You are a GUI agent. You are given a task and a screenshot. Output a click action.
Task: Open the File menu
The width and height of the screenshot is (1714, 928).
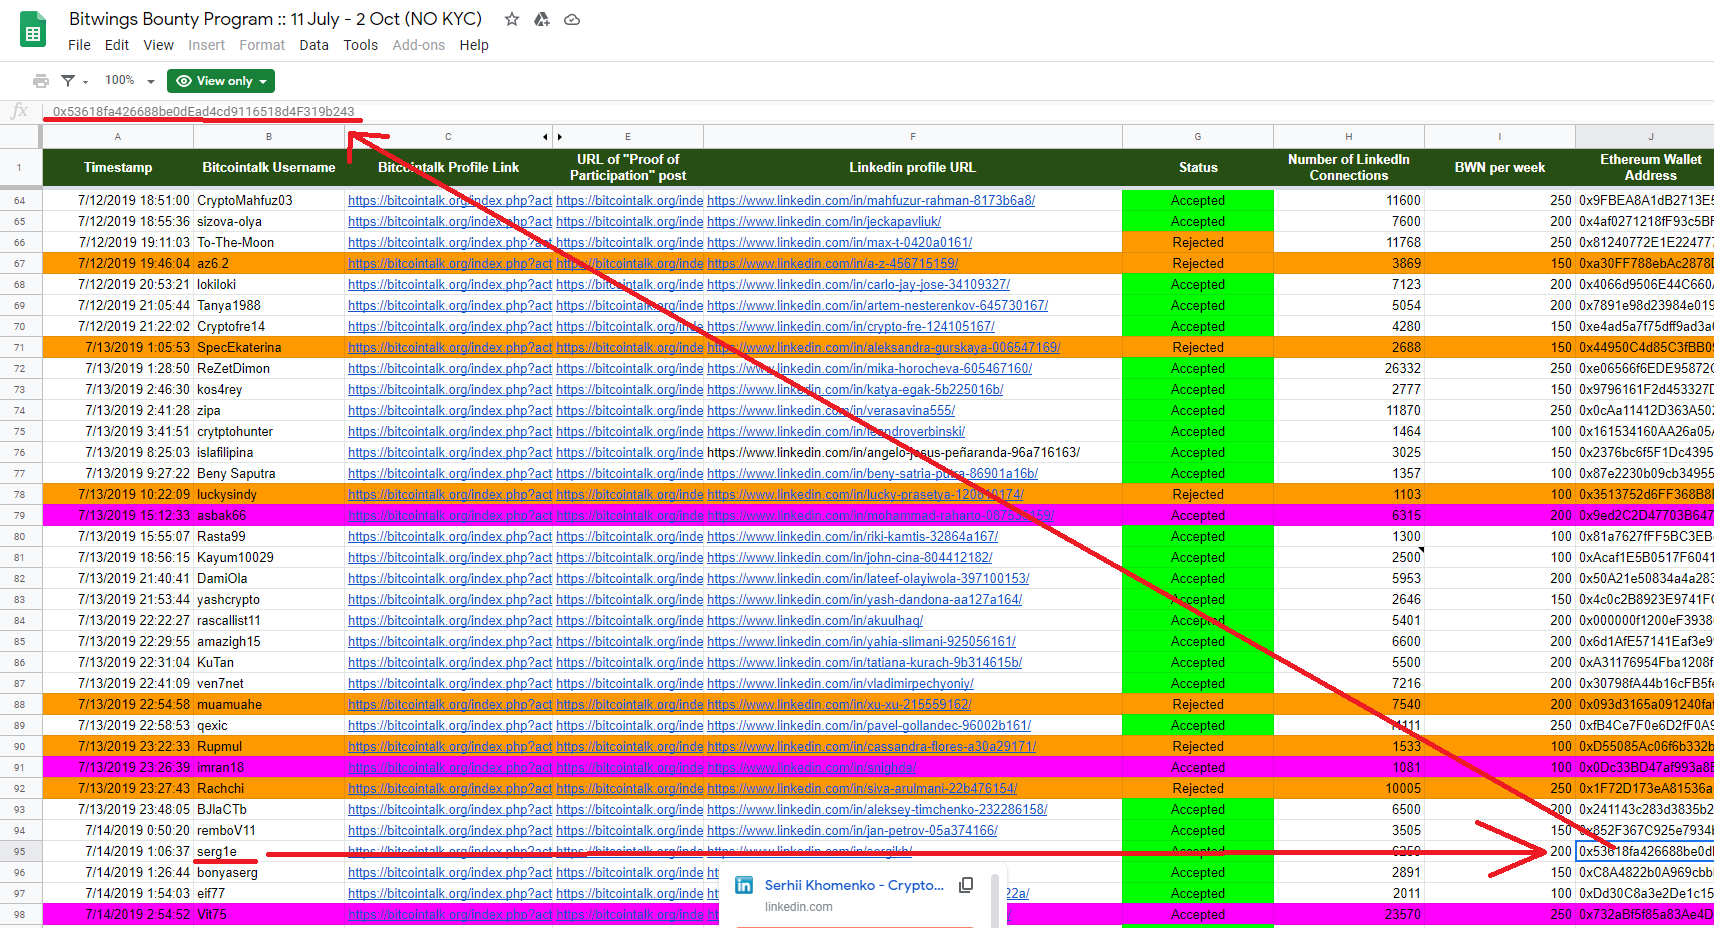79,45
